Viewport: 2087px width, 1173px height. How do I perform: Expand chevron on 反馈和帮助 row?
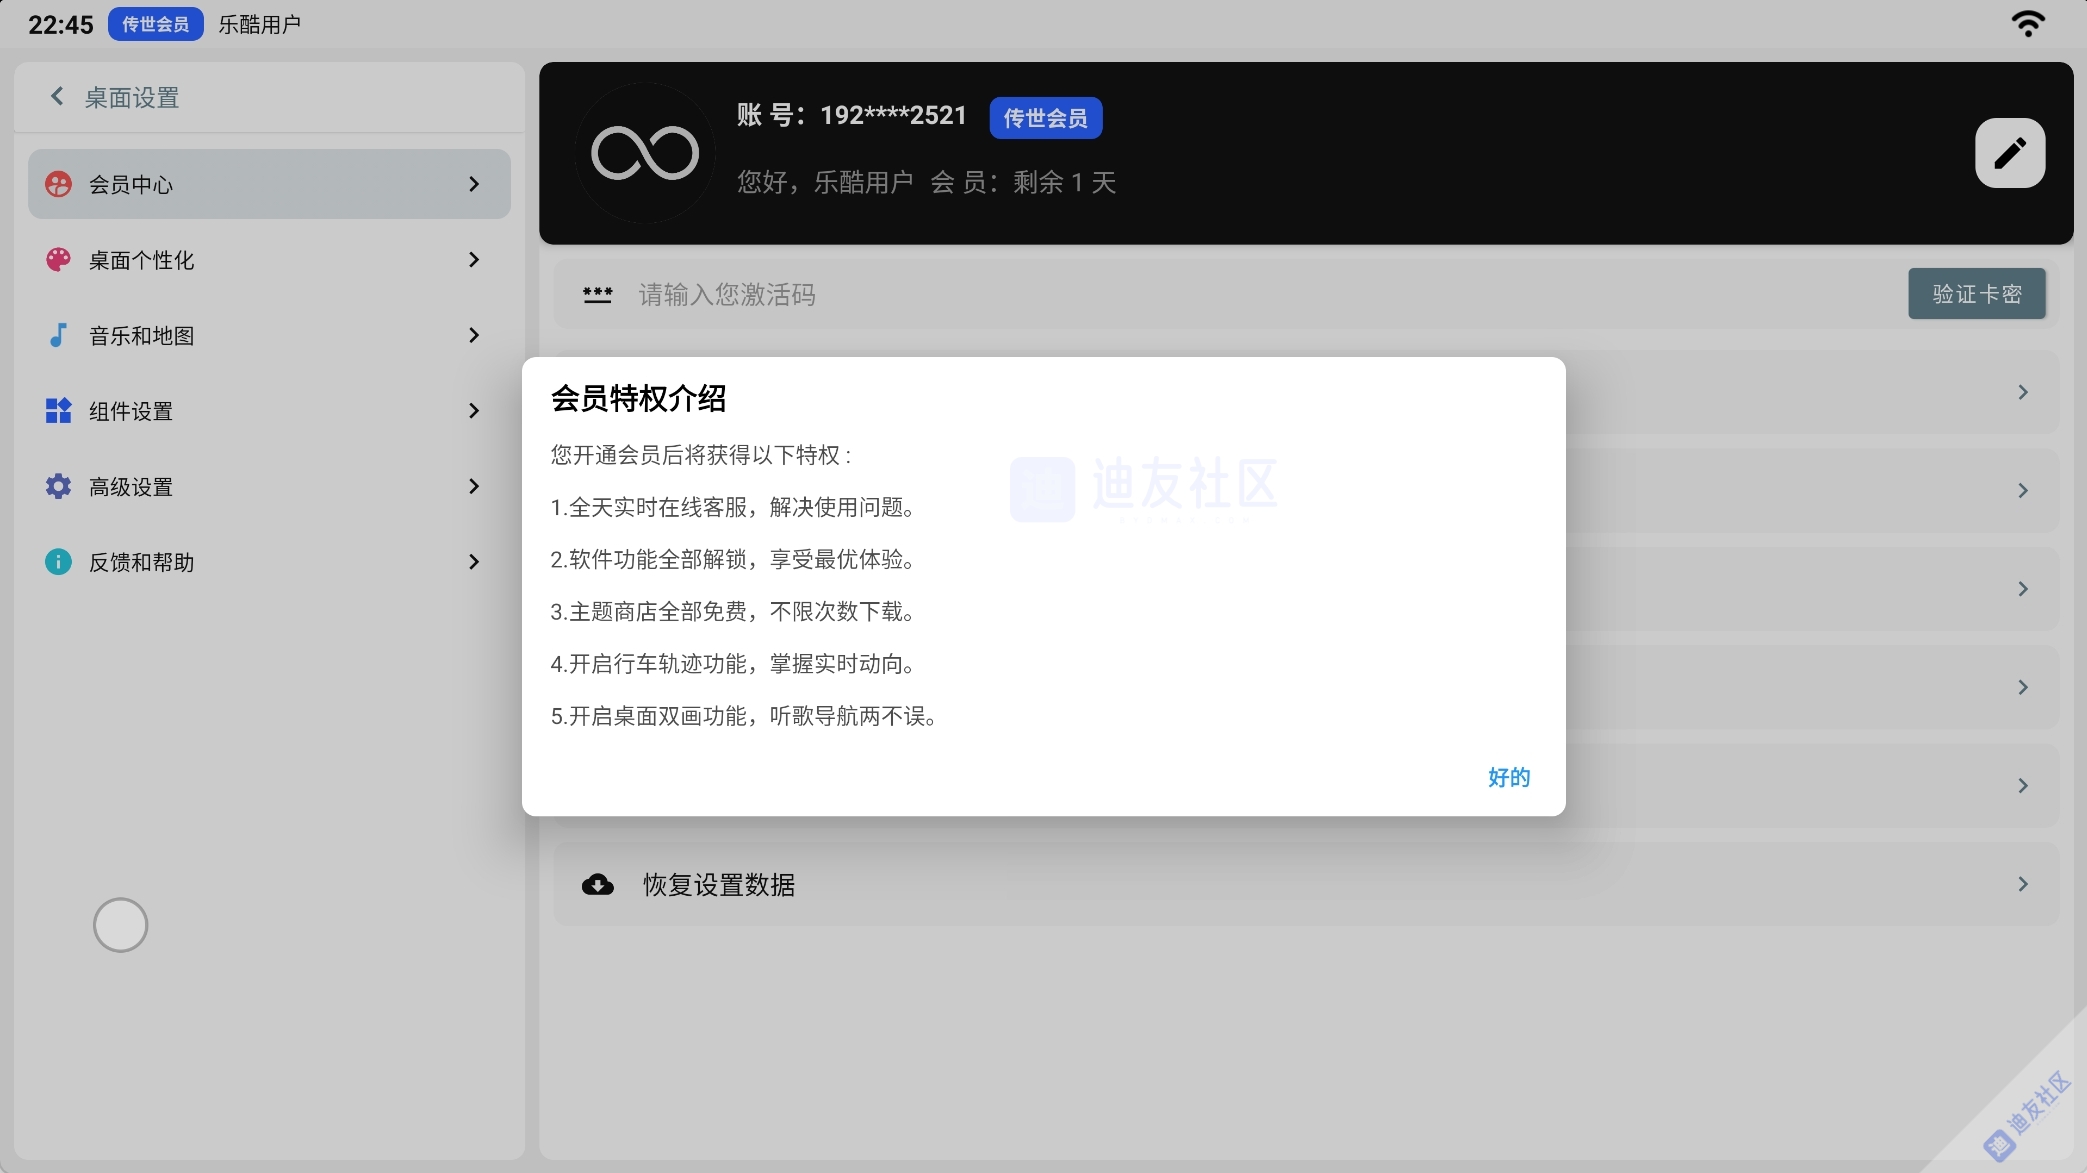click(474, 562)
